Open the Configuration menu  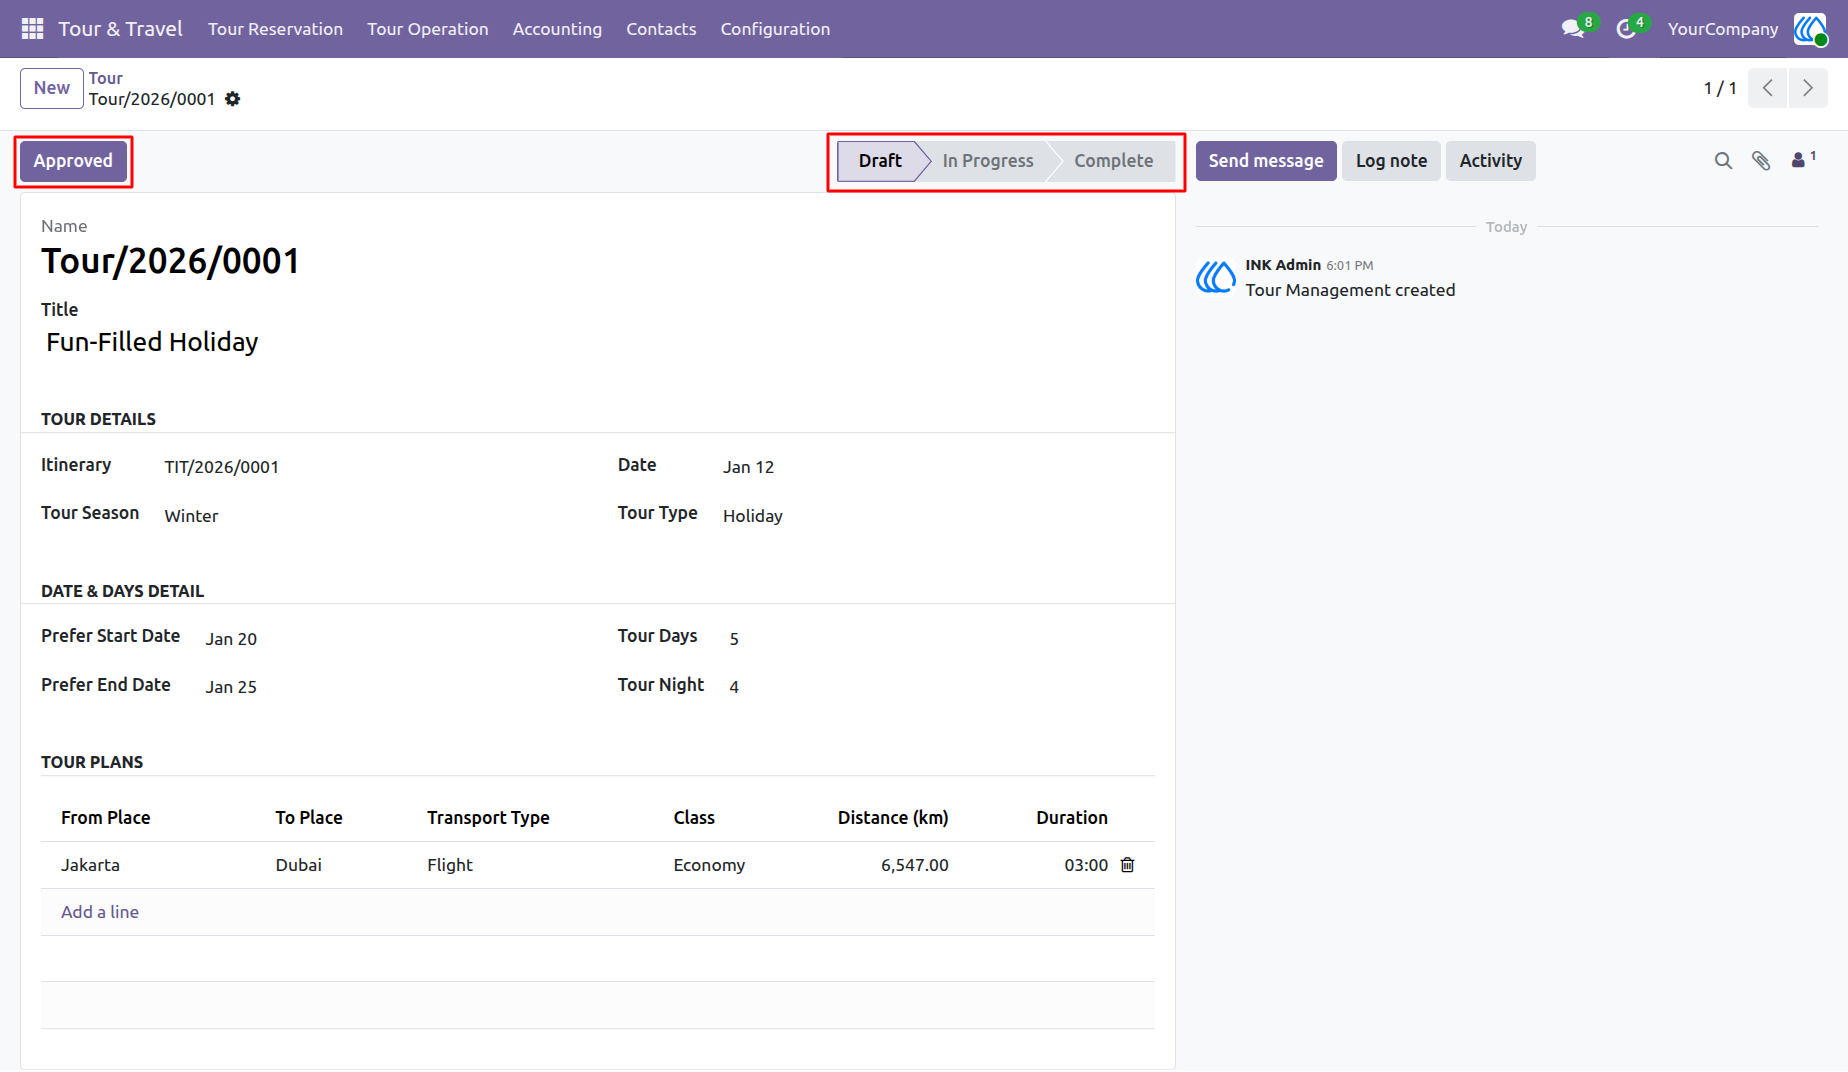pos(775,29)
